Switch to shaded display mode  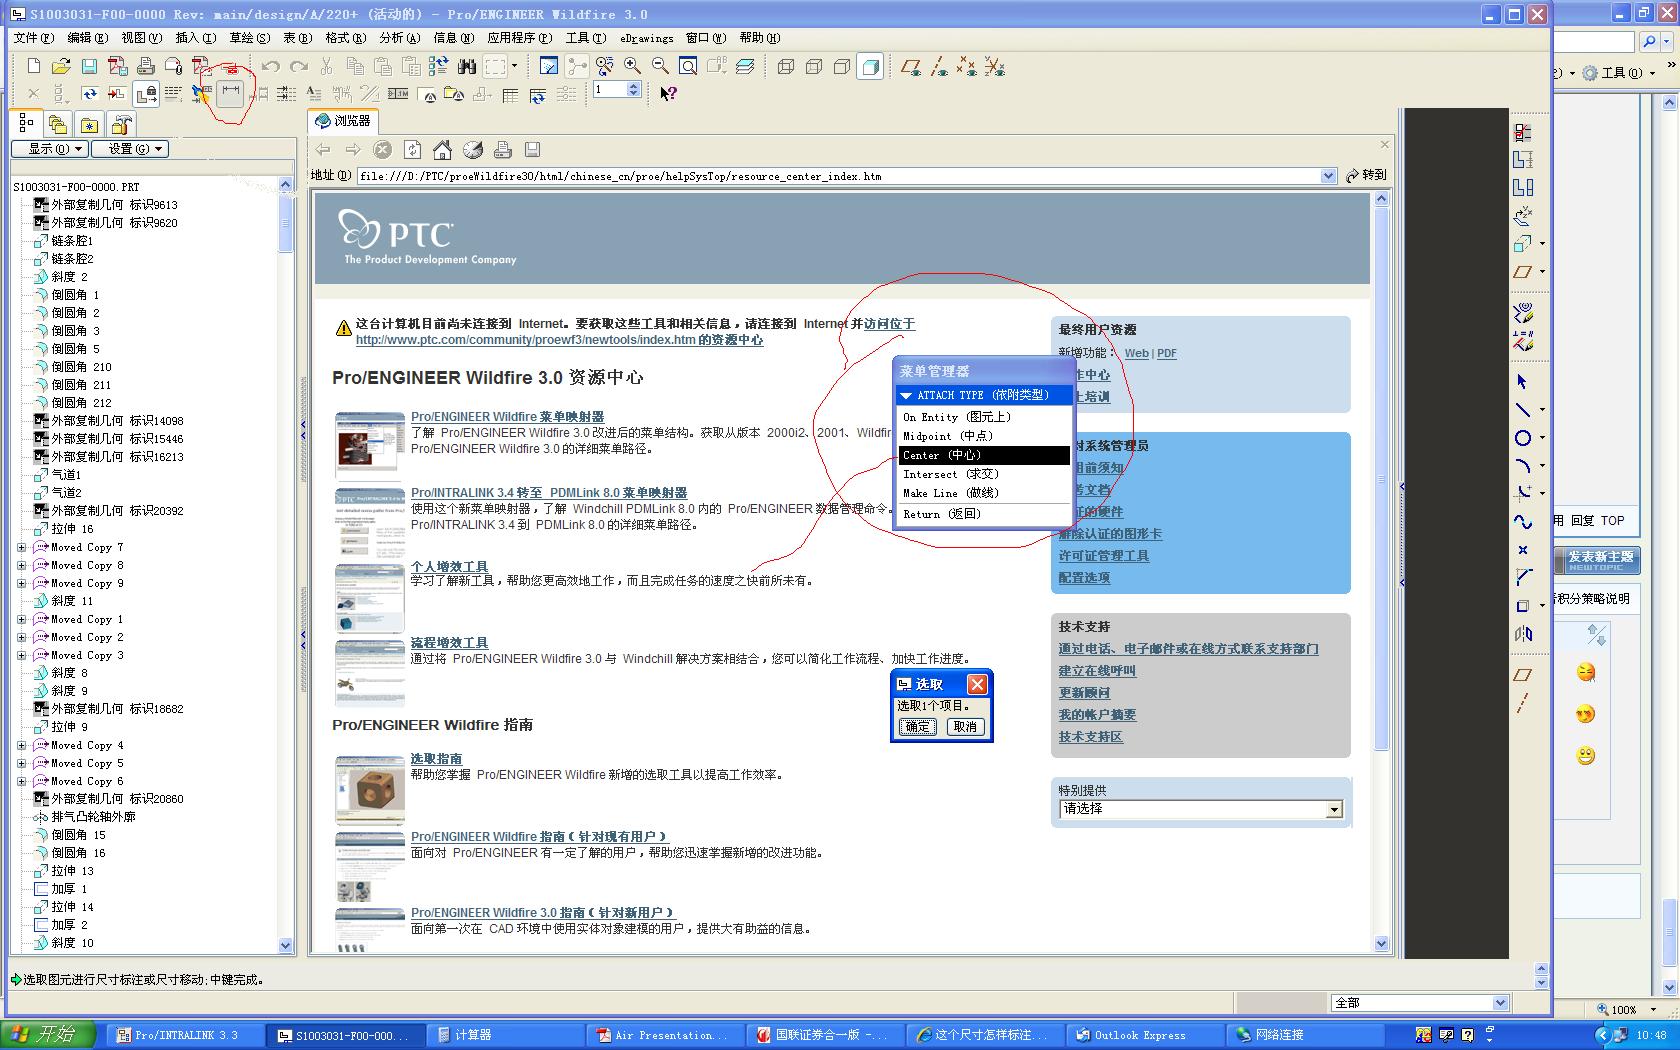tap(870, 67)
